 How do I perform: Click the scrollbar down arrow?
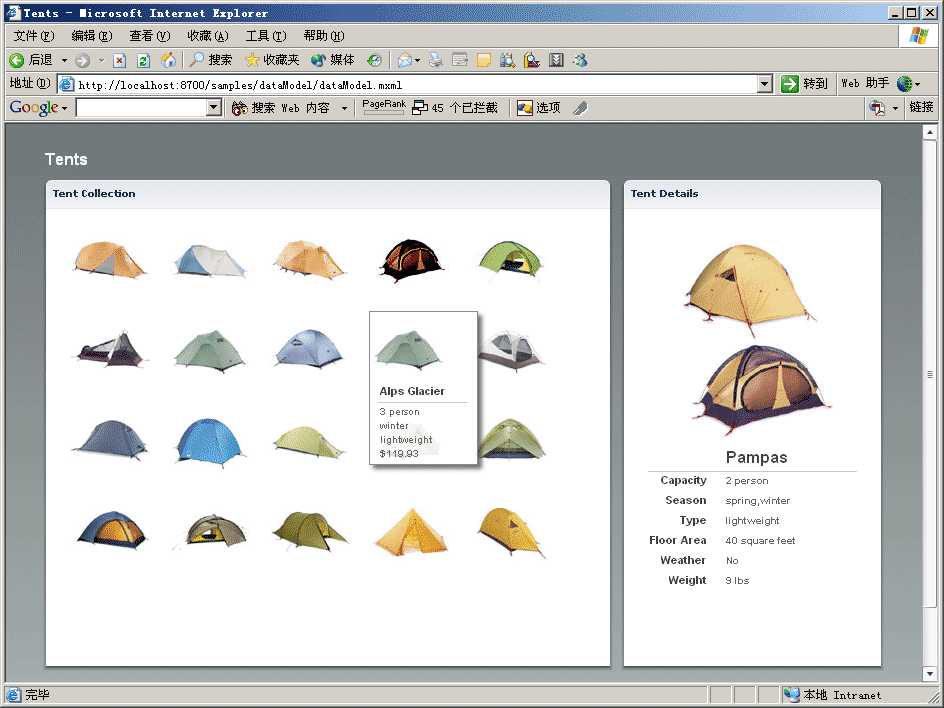(930, 673)
